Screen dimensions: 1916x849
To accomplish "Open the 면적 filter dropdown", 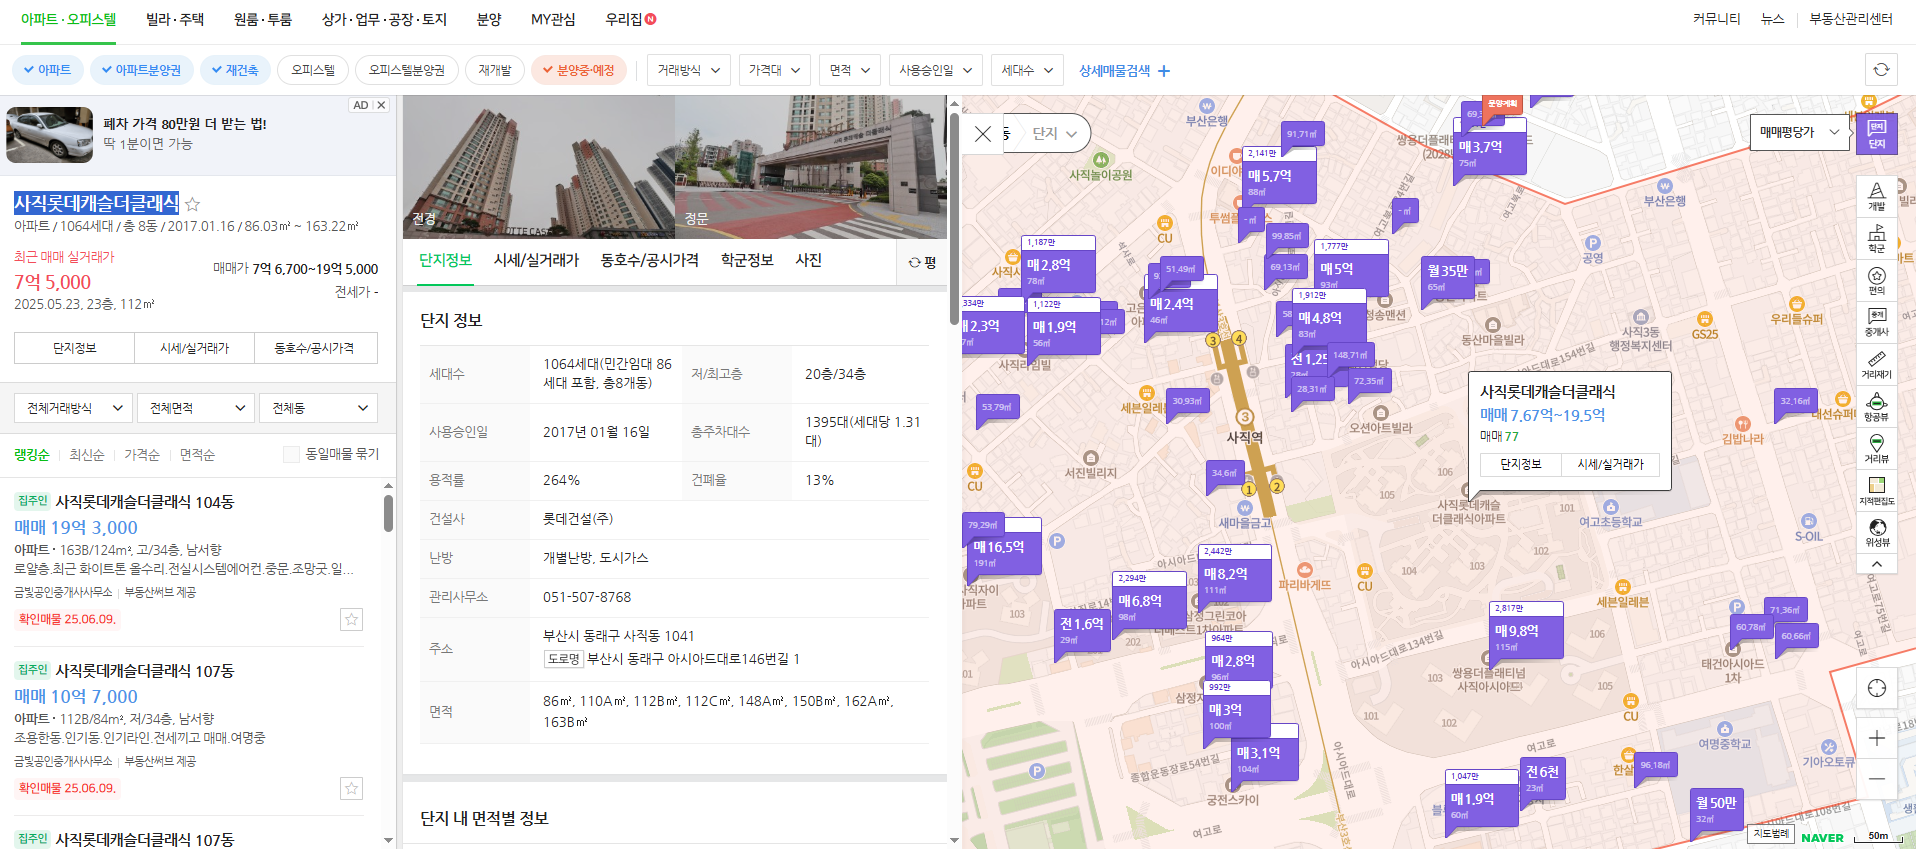I will tap(850, 70).
